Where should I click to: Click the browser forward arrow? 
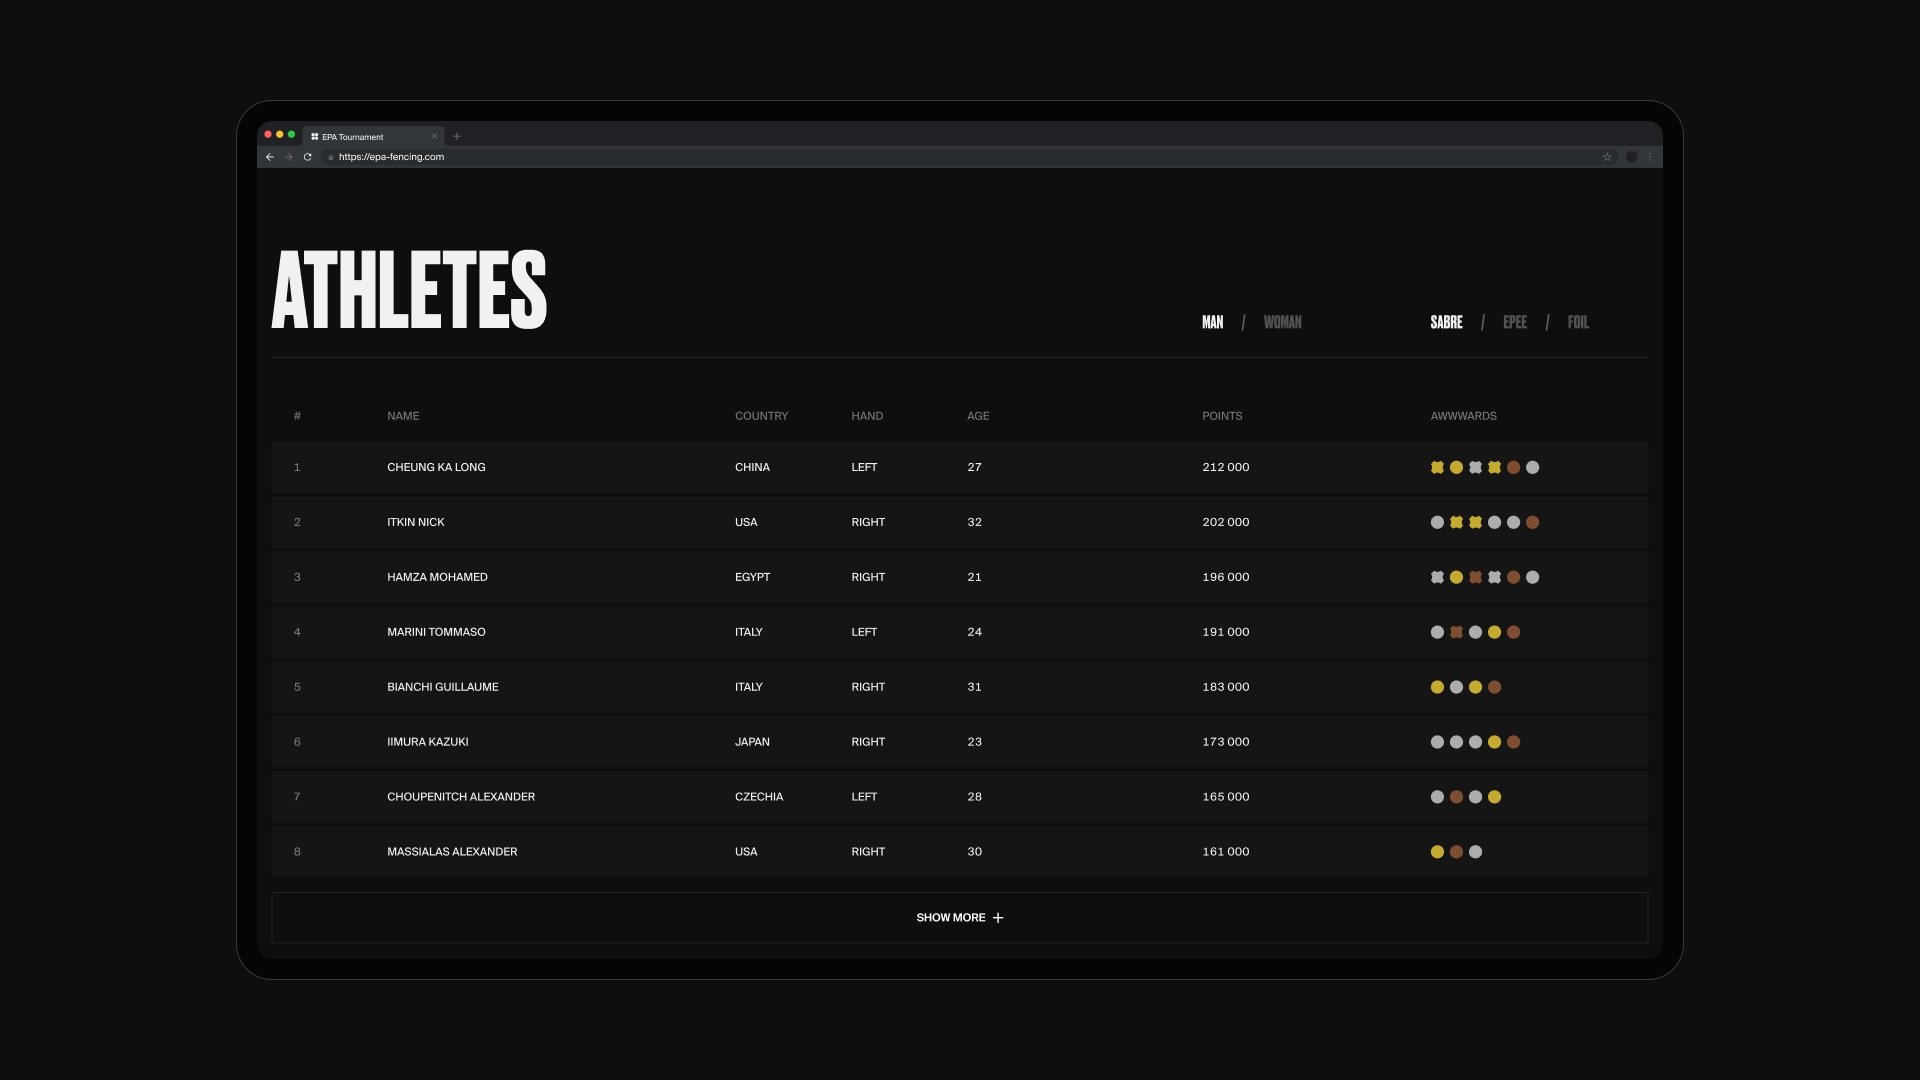pos(288,157)
